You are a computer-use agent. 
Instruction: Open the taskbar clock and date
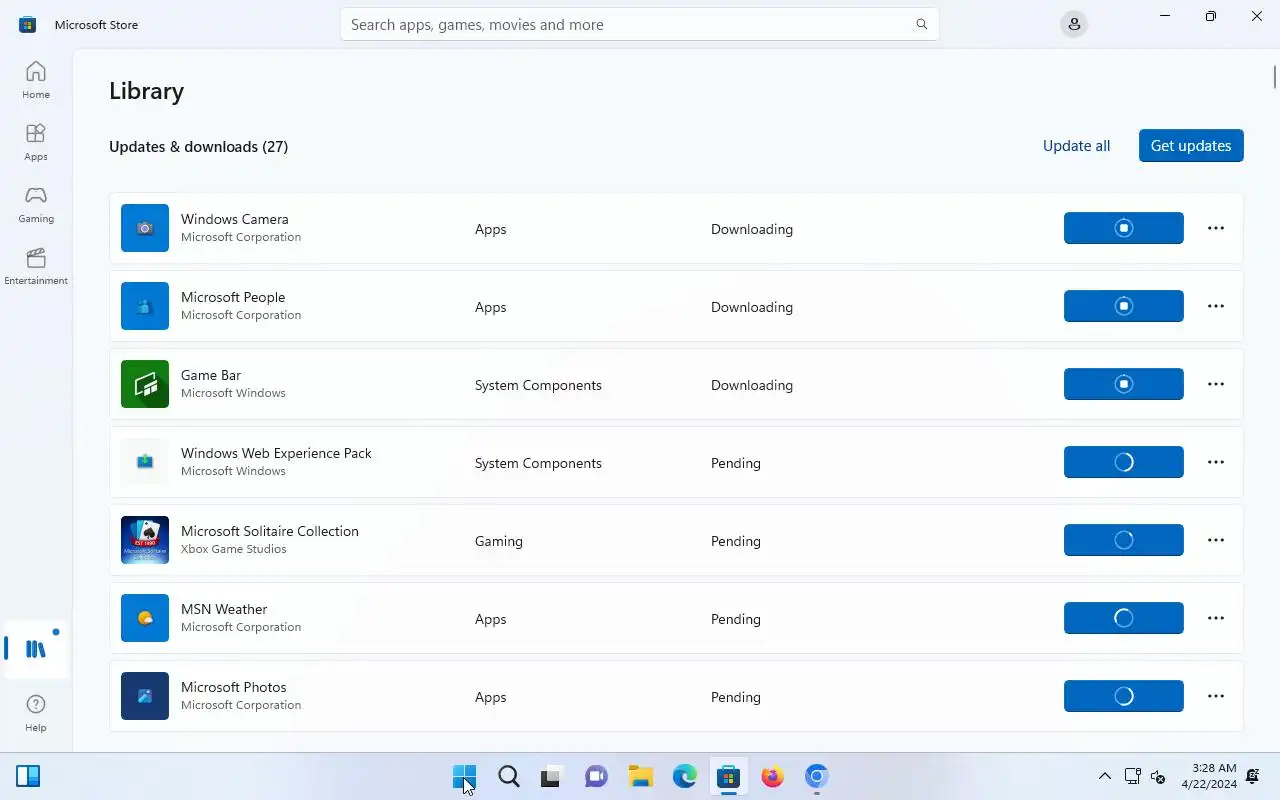(1208, 776)
